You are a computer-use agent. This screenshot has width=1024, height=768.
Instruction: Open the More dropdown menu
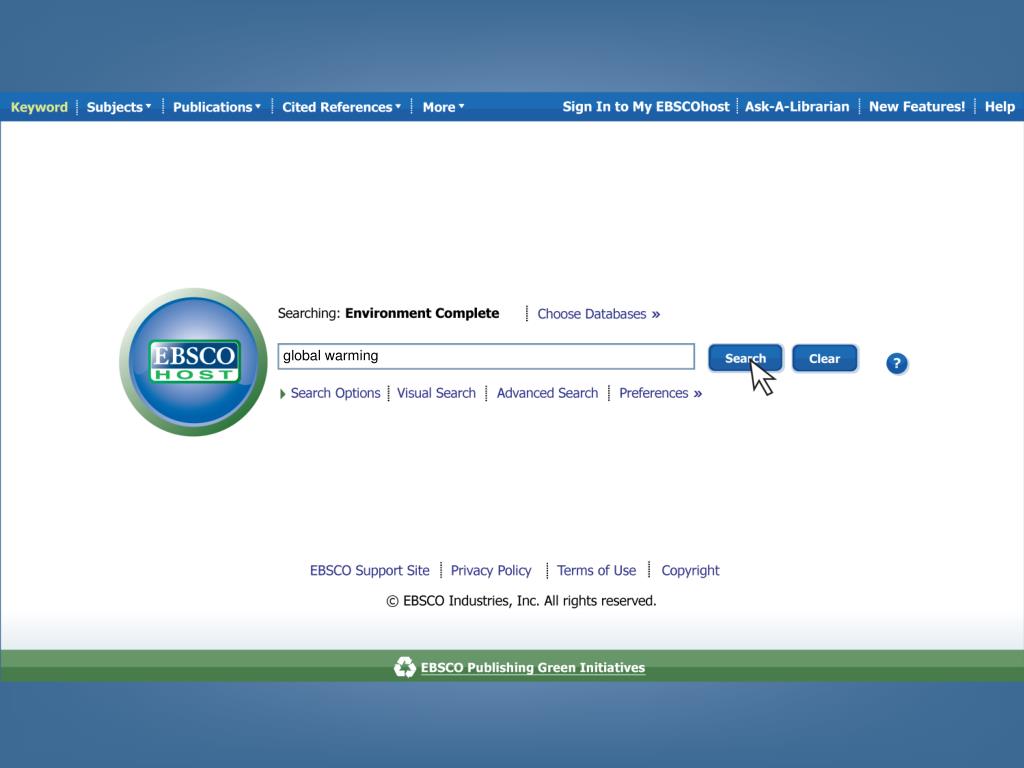tap(443, 107)
